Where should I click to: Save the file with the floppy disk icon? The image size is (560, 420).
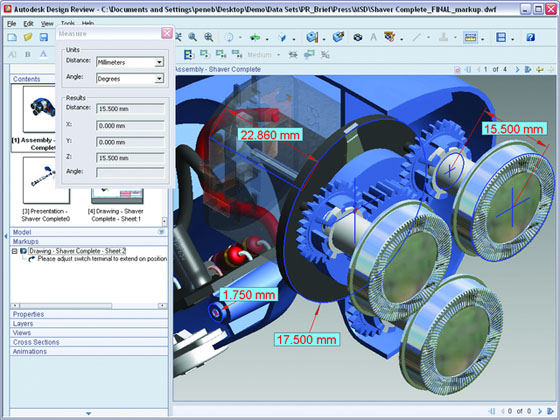(44, 37)
